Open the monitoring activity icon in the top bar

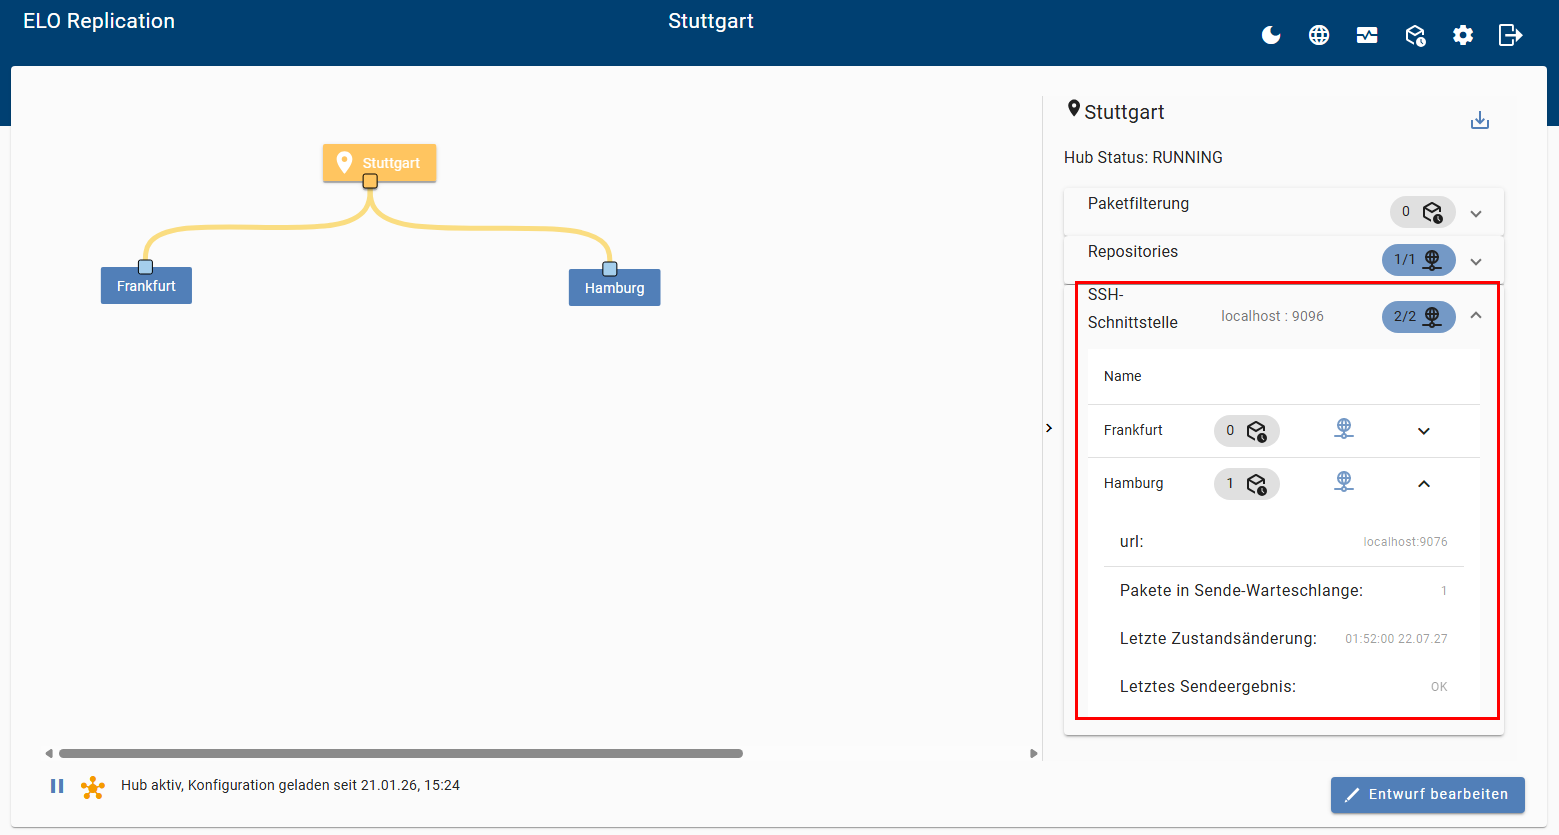coord(1367,34)
